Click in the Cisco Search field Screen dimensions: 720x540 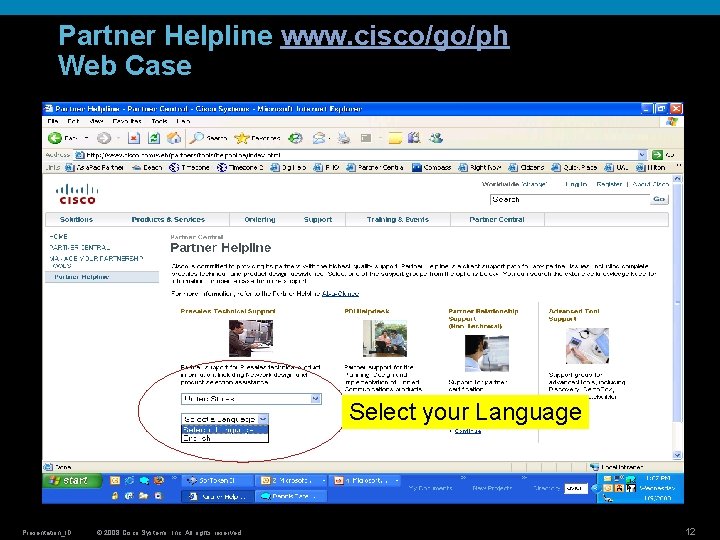[x=570, y=200]
